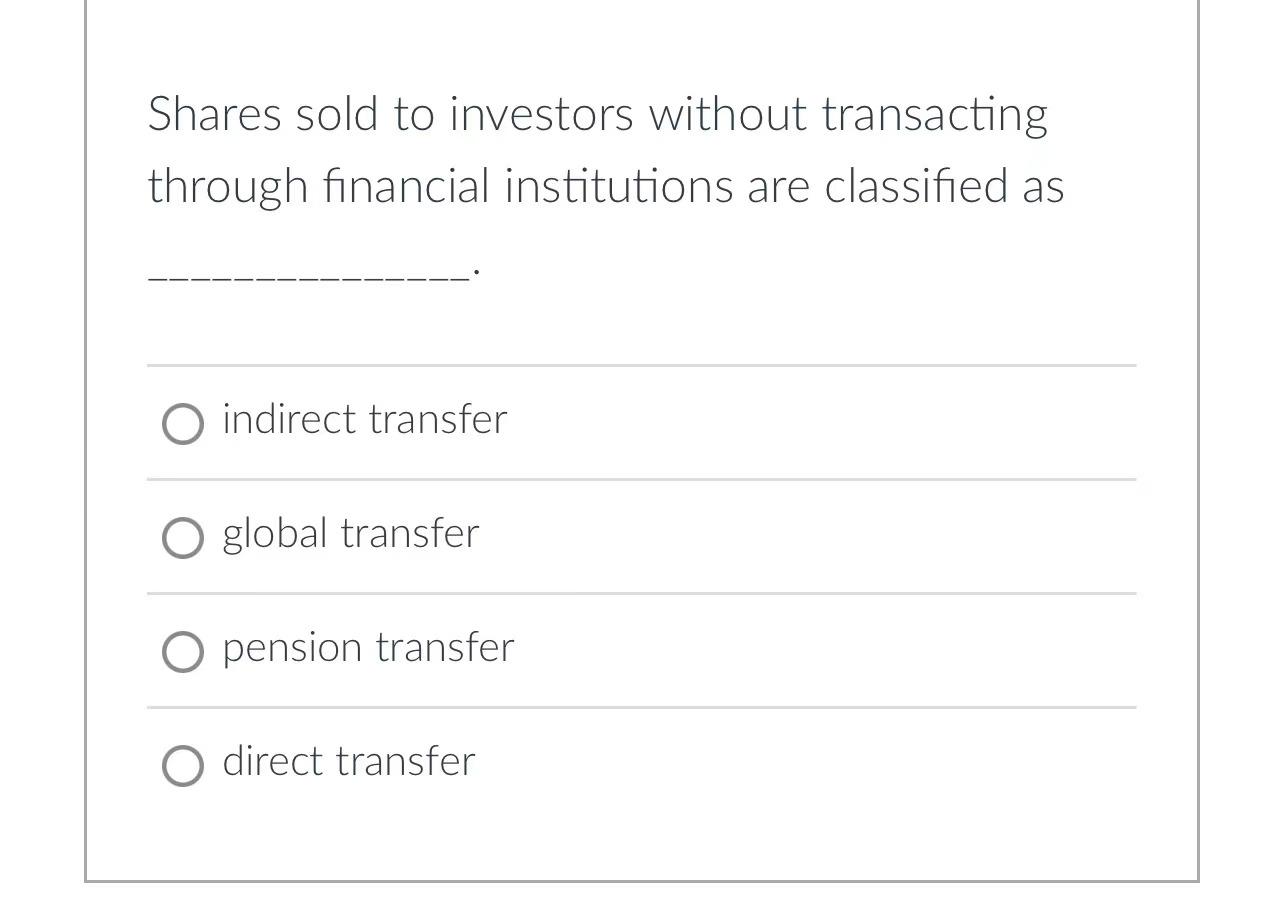Select the pension transfer radio button
Viewport: 1284px width, 917px height.
[x=182, y=651]
